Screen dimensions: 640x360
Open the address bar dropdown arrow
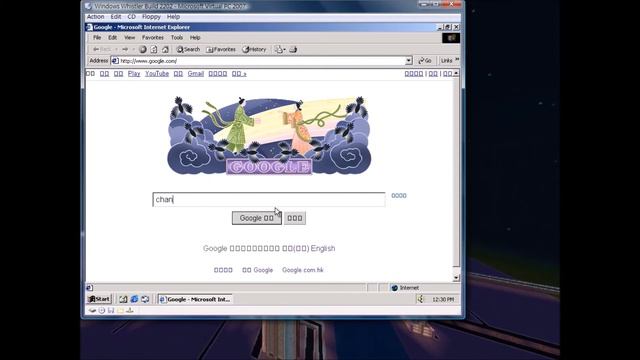tap(409, 61)
